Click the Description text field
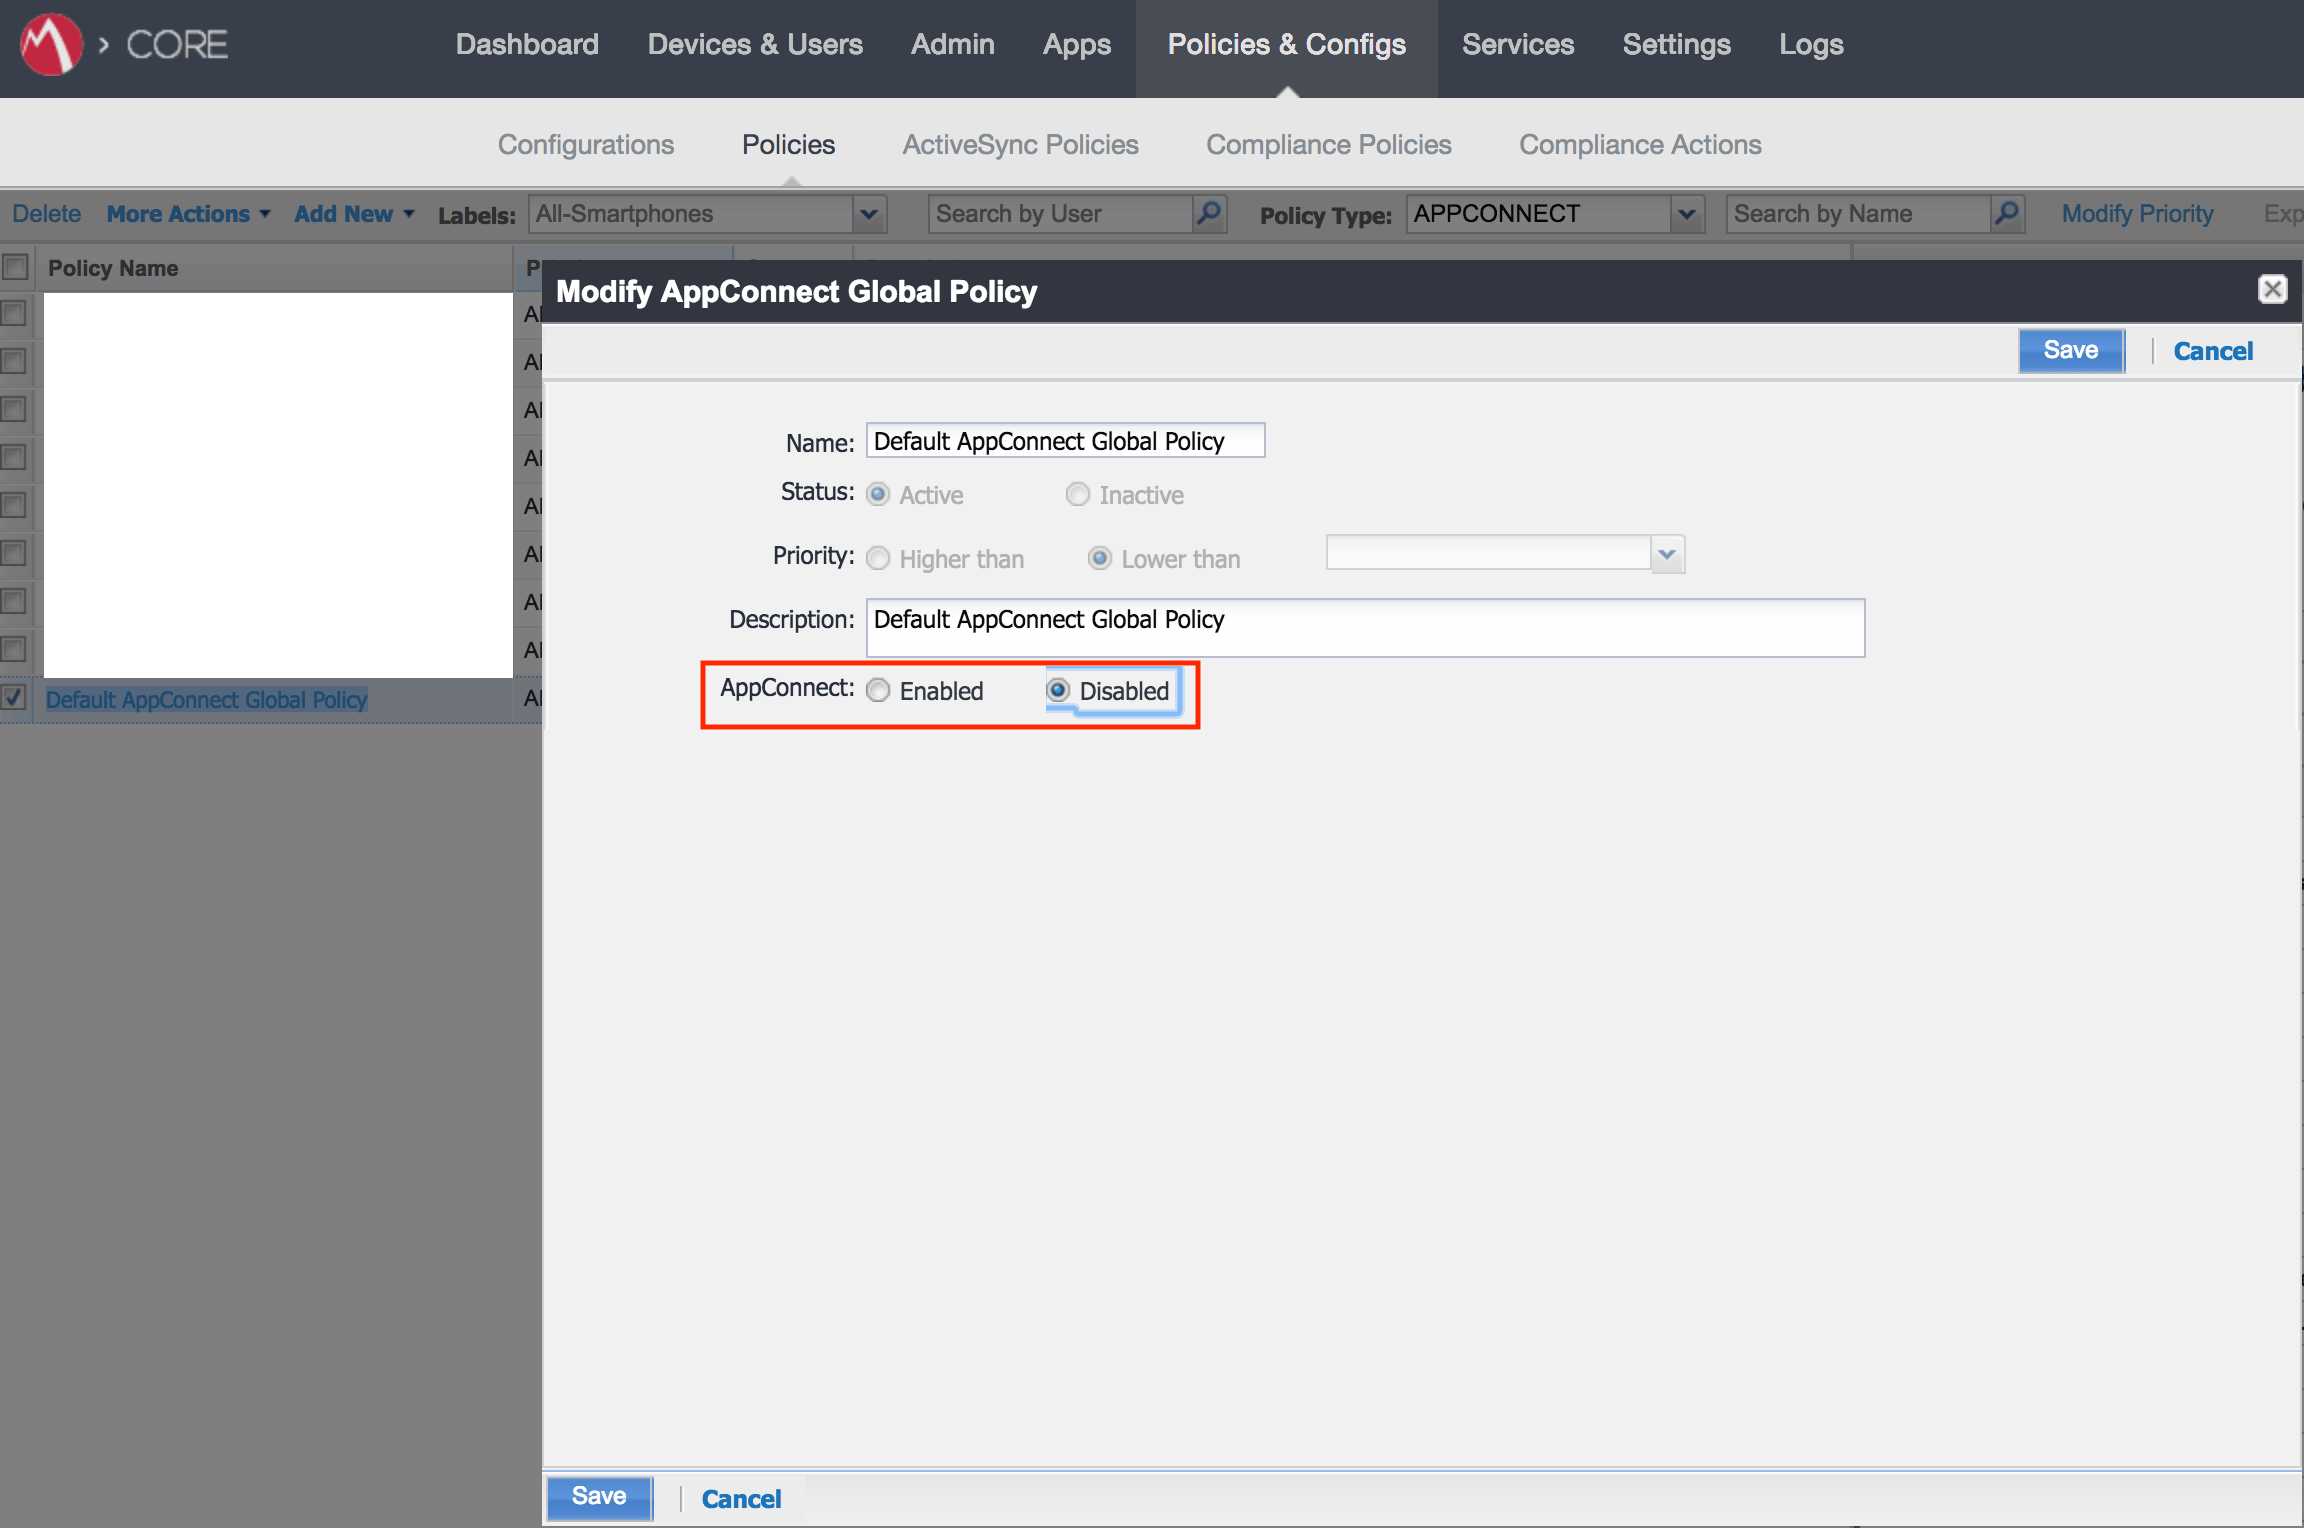Viewport: 2304px width, 1528px height. 1365,628
